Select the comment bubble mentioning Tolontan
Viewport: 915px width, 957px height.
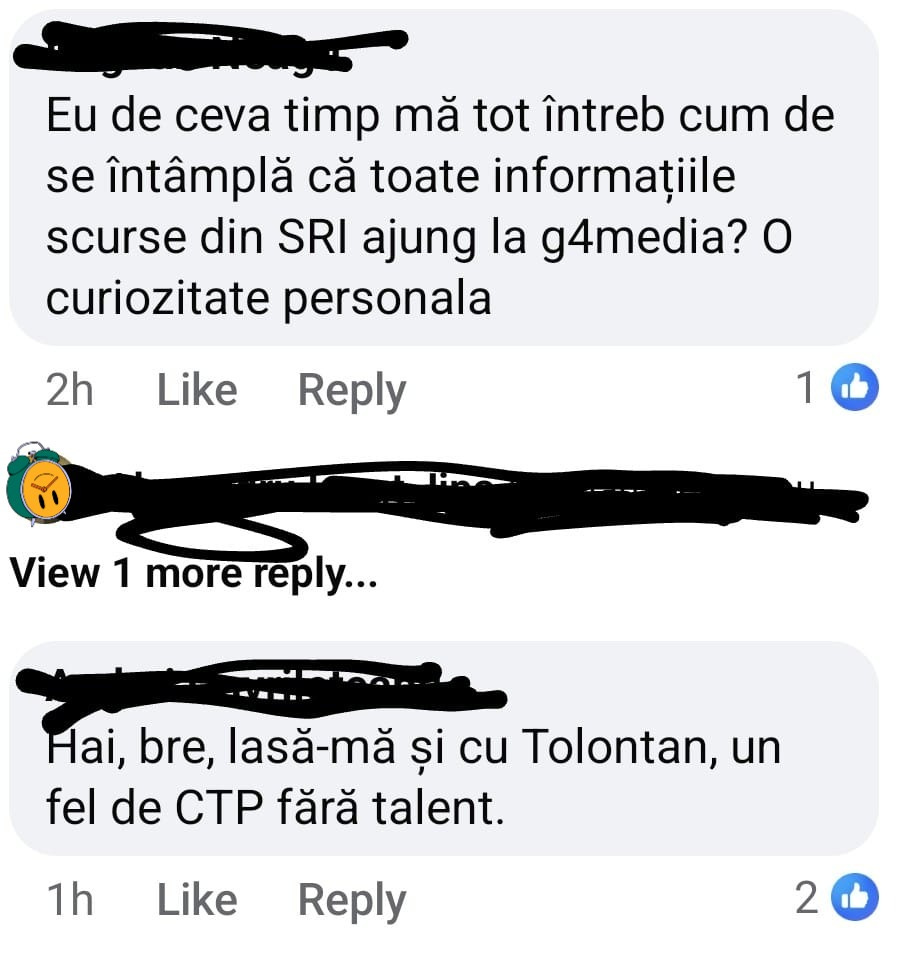pos(444,748)
